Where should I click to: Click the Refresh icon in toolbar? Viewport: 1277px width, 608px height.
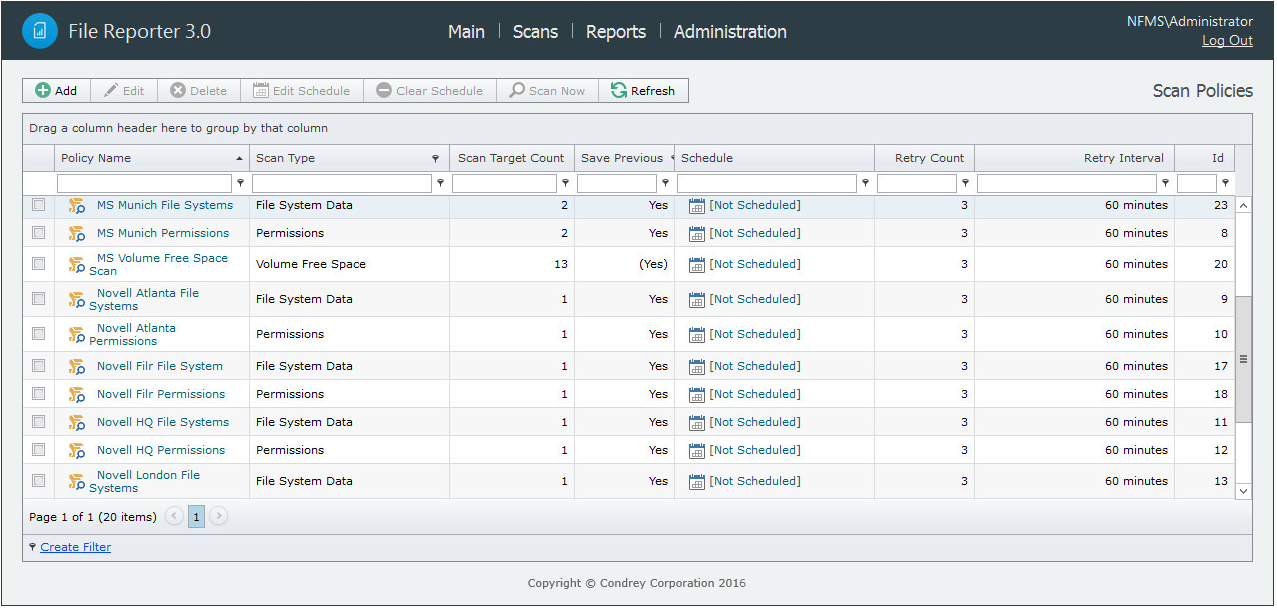[x=619, y=91]
